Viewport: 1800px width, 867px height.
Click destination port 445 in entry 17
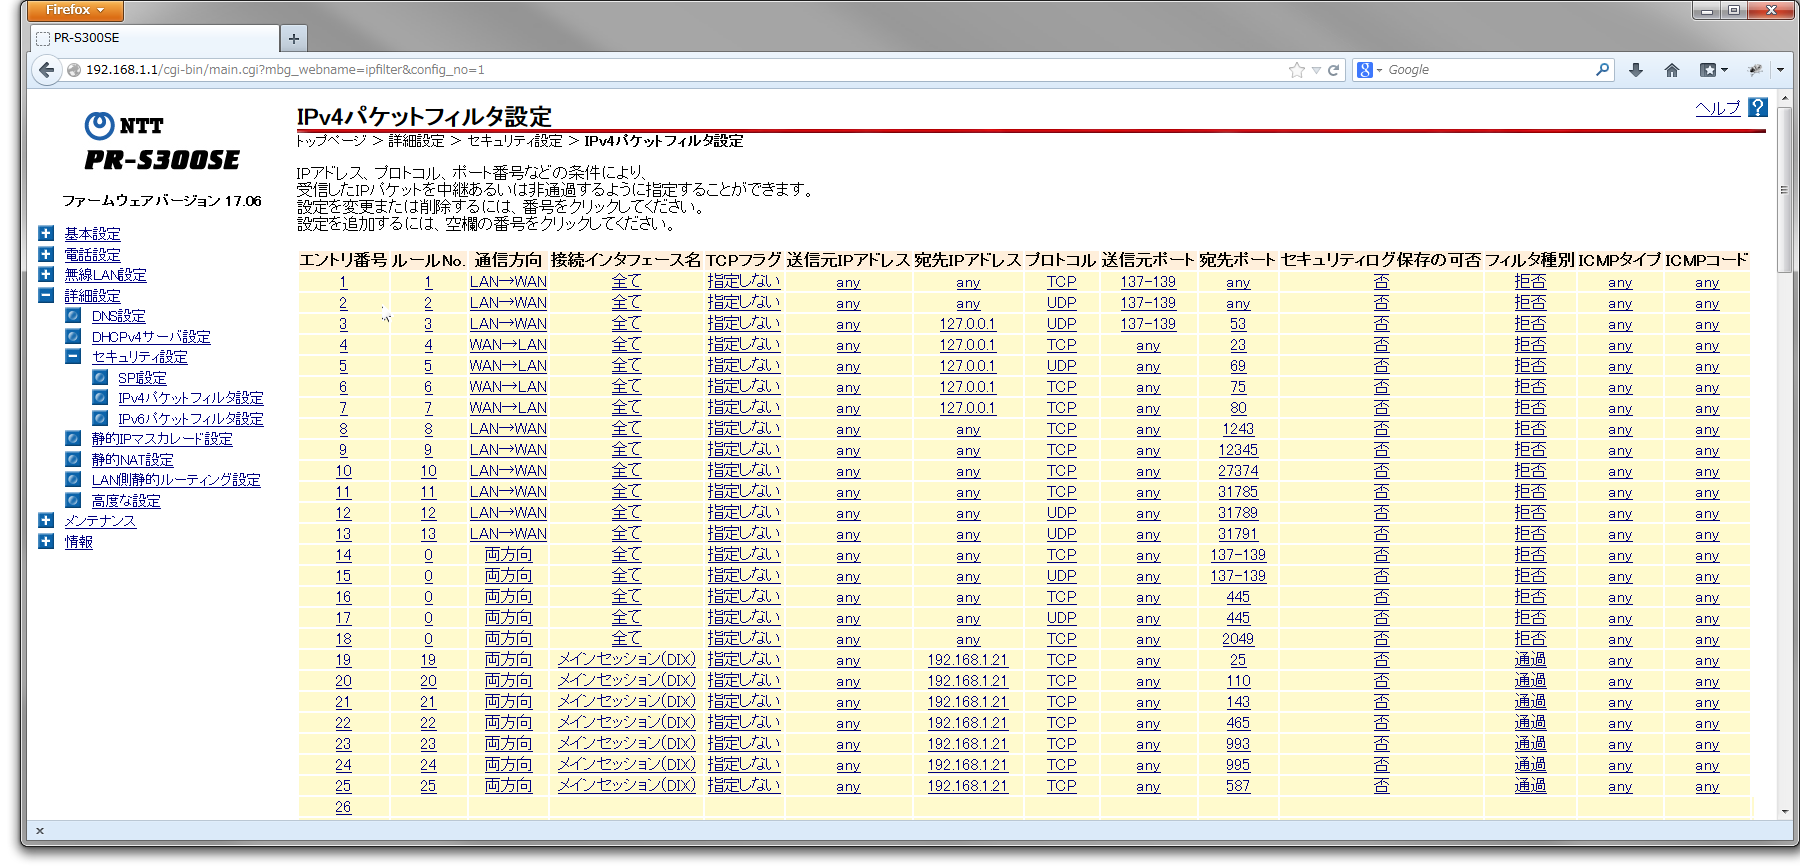[1238, 618]
